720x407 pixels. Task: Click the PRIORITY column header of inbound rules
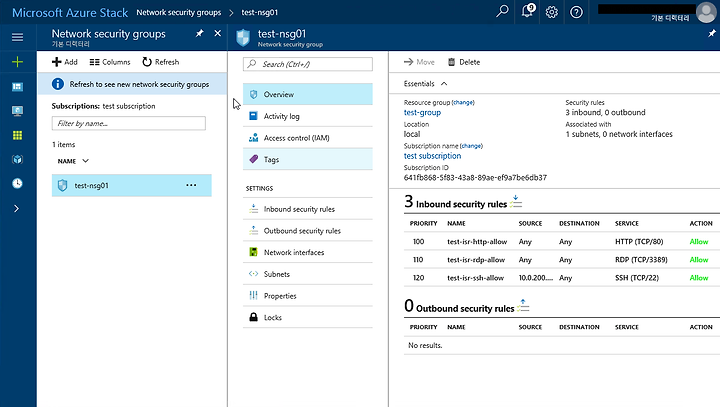pos(423,223)
